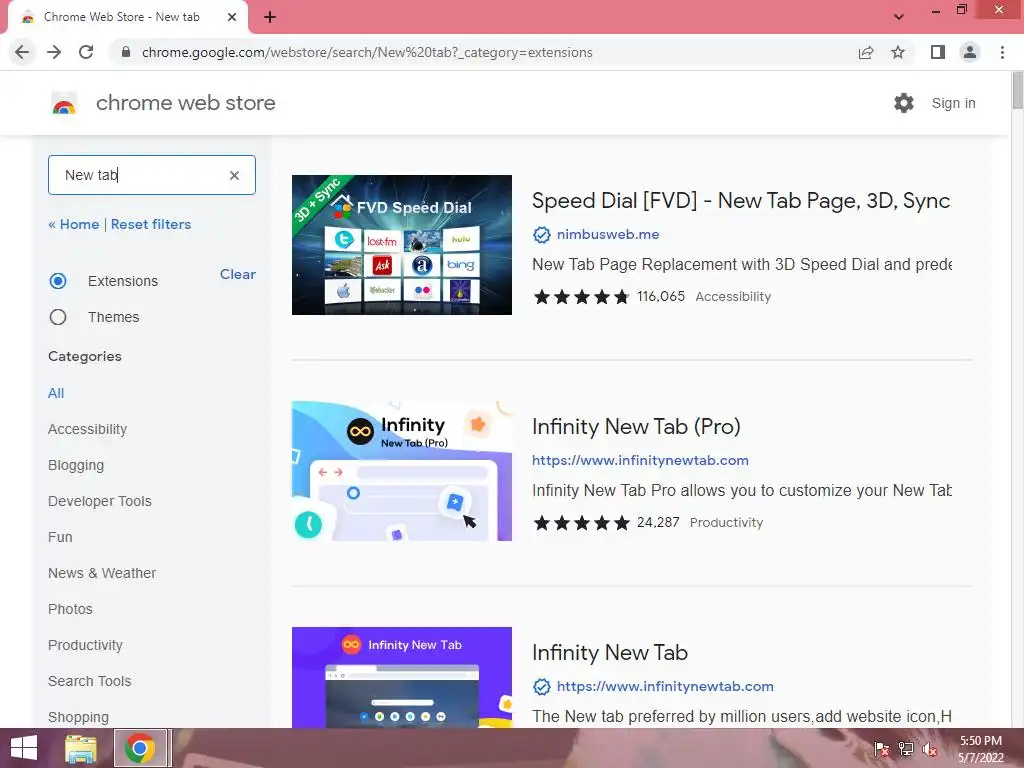Click the Chrome Web Store rainbow logo
This screenshot has width=1024, height=768.
[64, 103]
